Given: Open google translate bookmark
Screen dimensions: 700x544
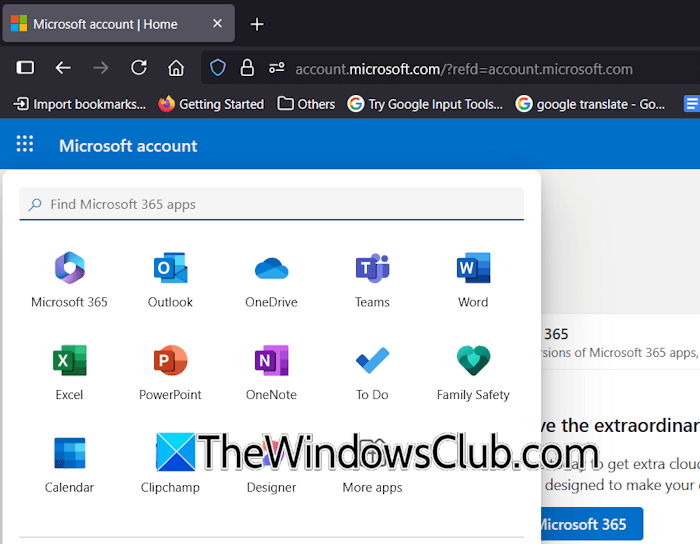Looking at the screenshot, I should pyautogui.click(x=590, y=104).
